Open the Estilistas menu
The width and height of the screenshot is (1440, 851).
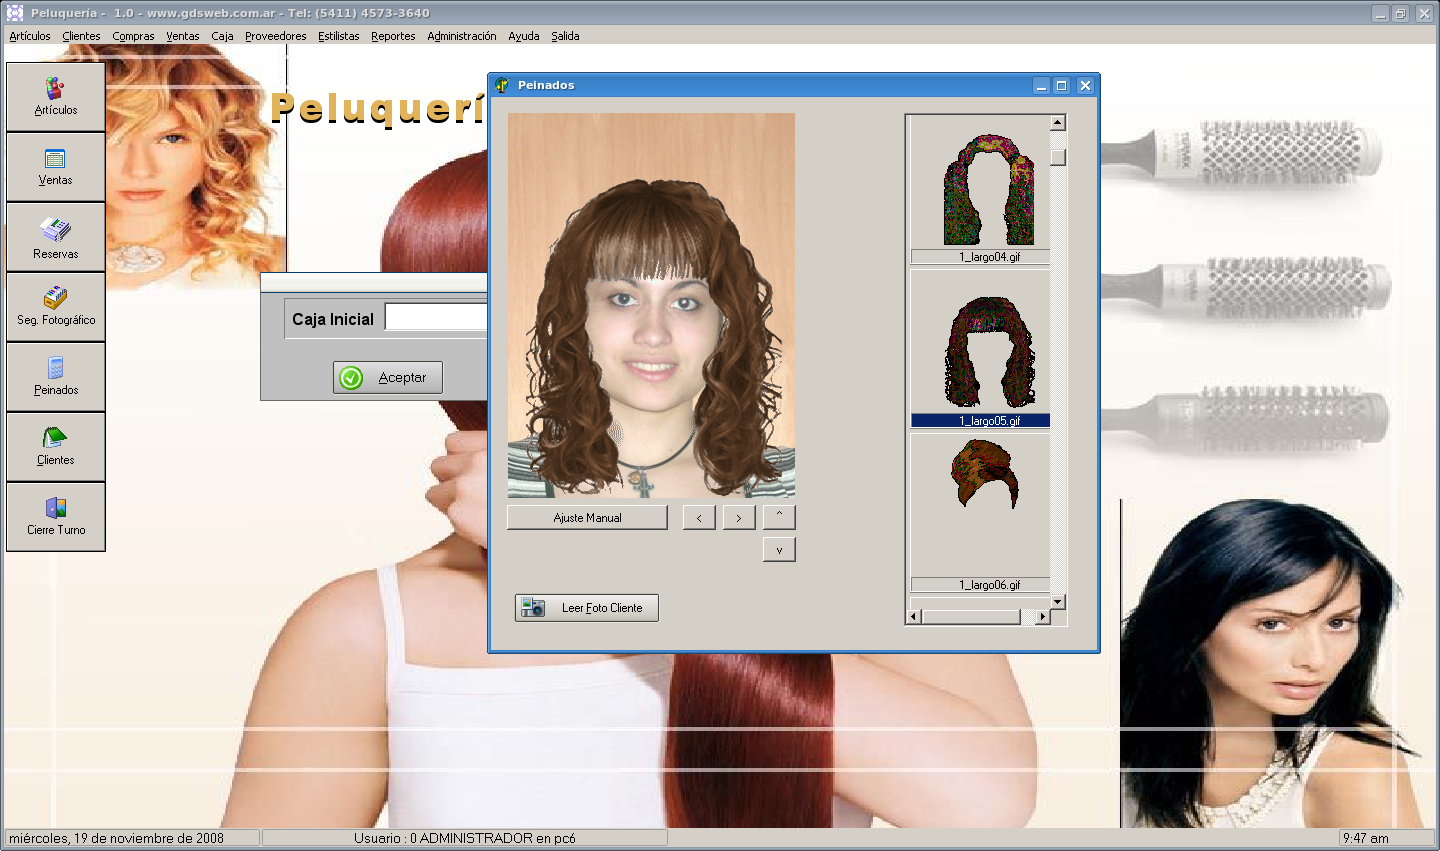coord(339,36)
